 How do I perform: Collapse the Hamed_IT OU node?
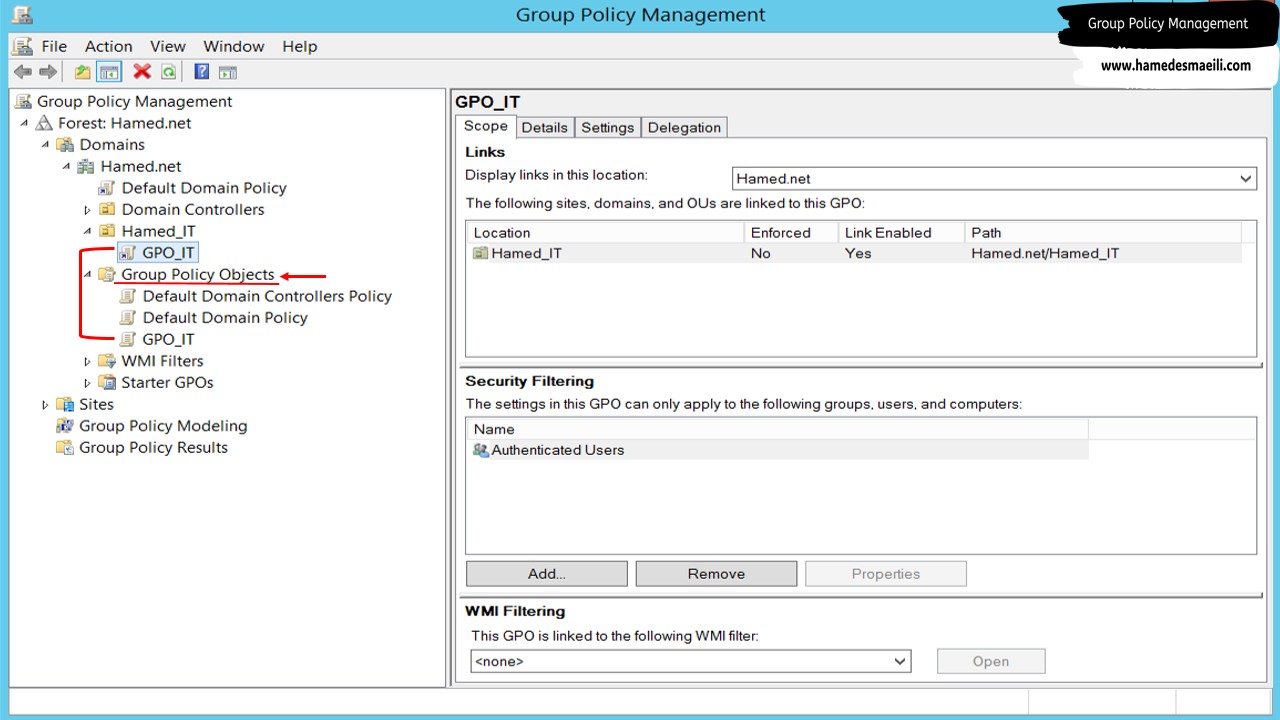click(88, 231)
